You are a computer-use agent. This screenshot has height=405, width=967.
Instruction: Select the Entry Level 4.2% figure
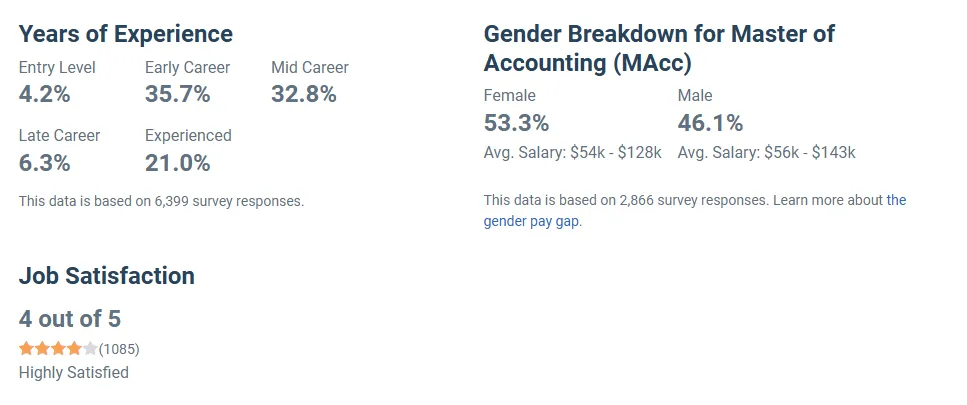point(45,95)
